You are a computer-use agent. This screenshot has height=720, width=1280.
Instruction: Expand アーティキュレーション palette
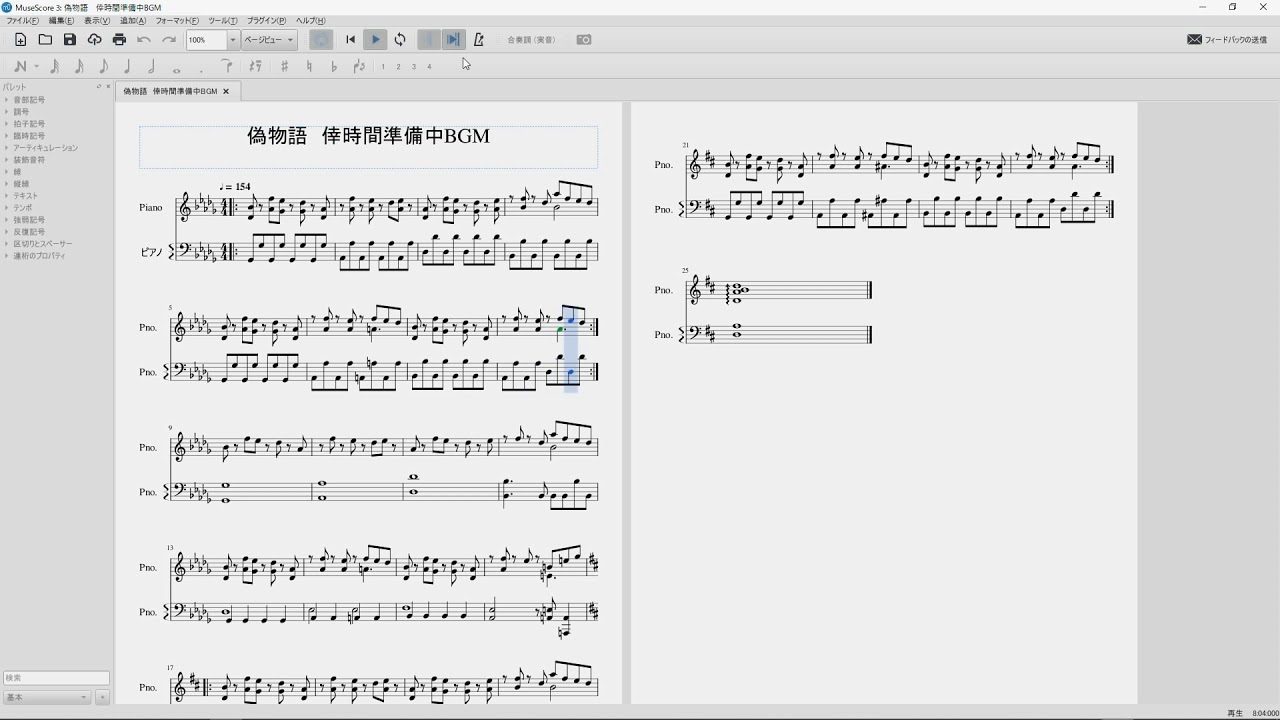click(x=45, y=148)
